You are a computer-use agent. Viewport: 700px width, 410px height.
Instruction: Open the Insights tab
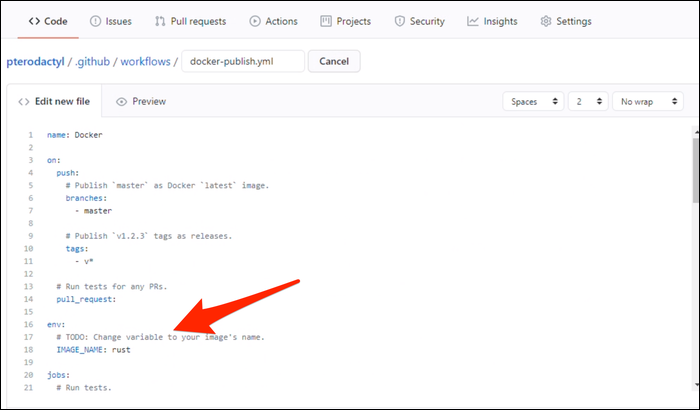[x=492, y=21]
